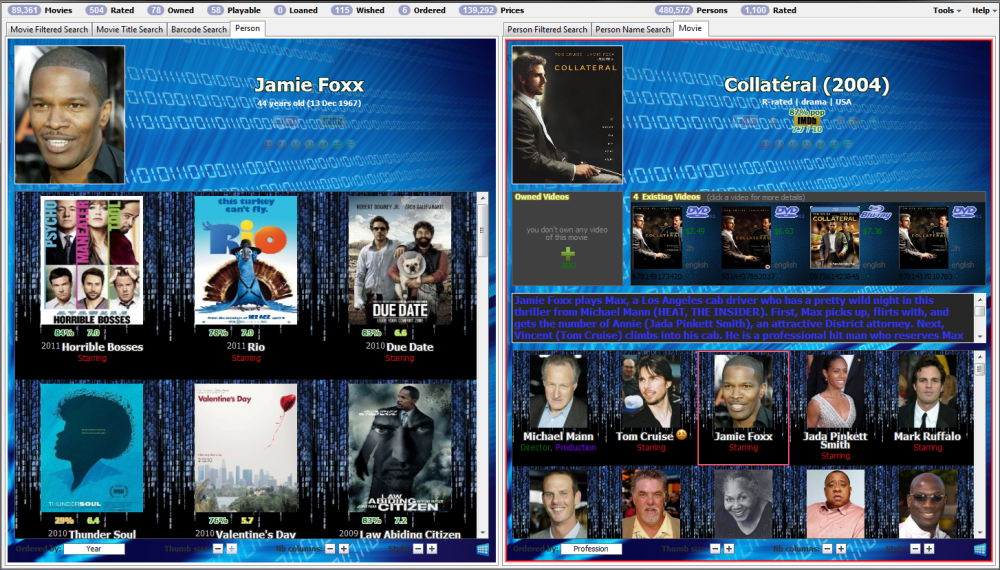Image resolution: width=1000 pixels, height=570 pixels.
Task: Click the sad face next to Tom Cruise
Action: click(682, 435)
